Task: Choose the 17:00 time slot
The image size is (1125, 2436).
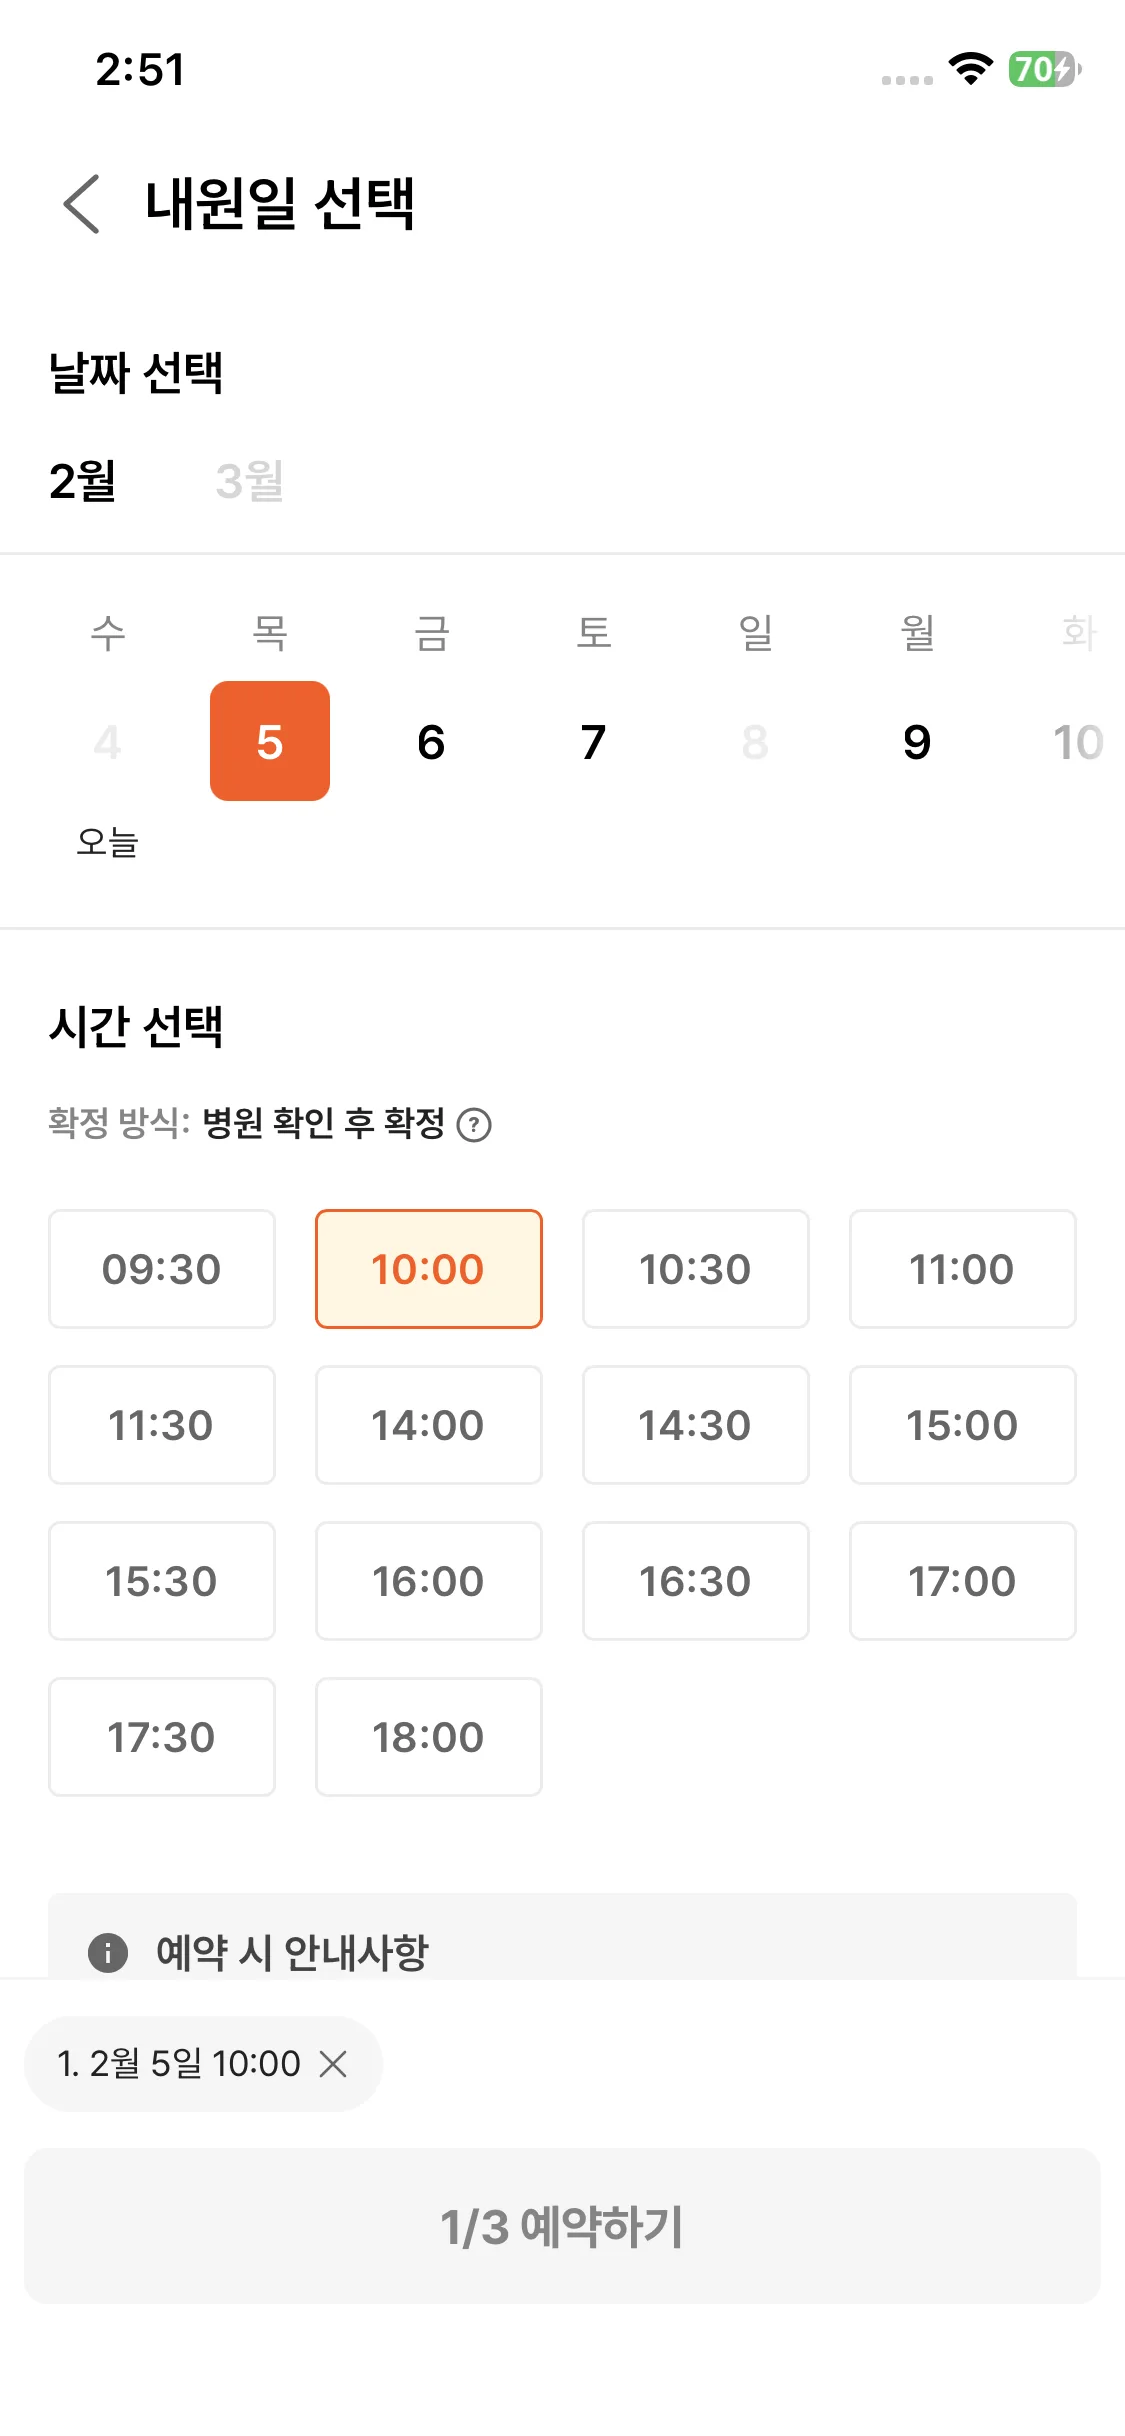Action: tap(963, 1581)
